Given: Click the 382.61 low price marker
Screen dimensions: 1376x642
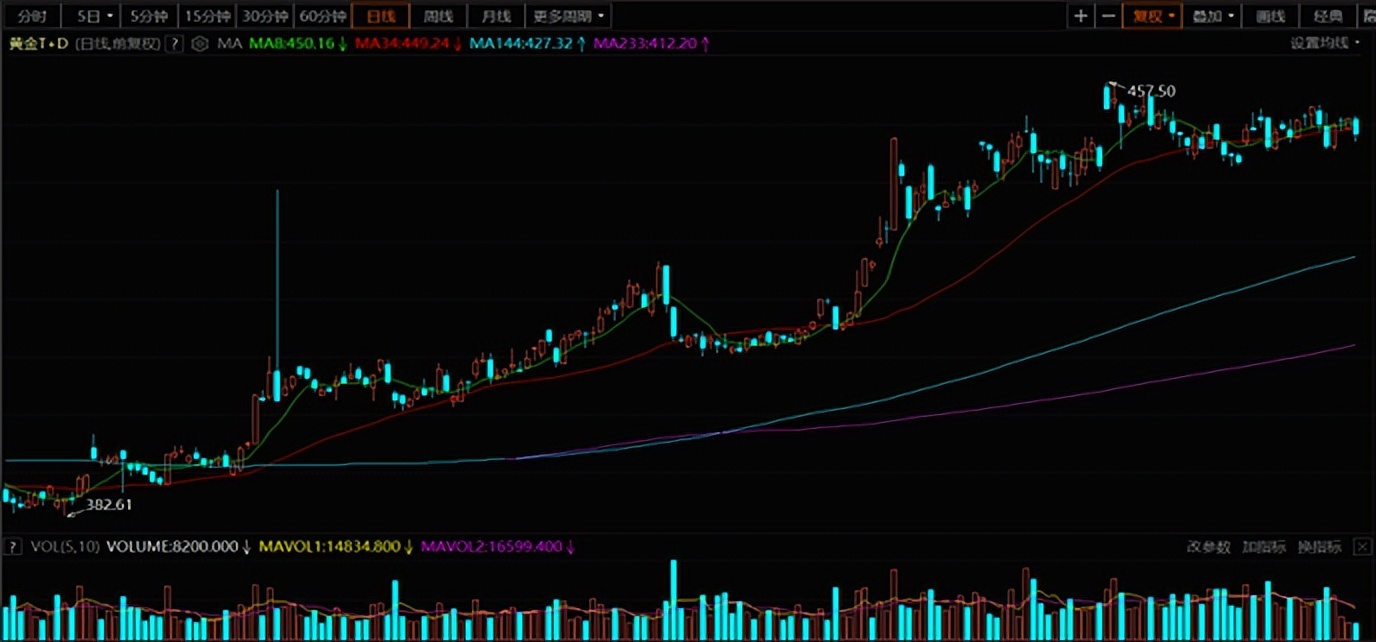Looking at the screenshot, I should tap(109, 505).
